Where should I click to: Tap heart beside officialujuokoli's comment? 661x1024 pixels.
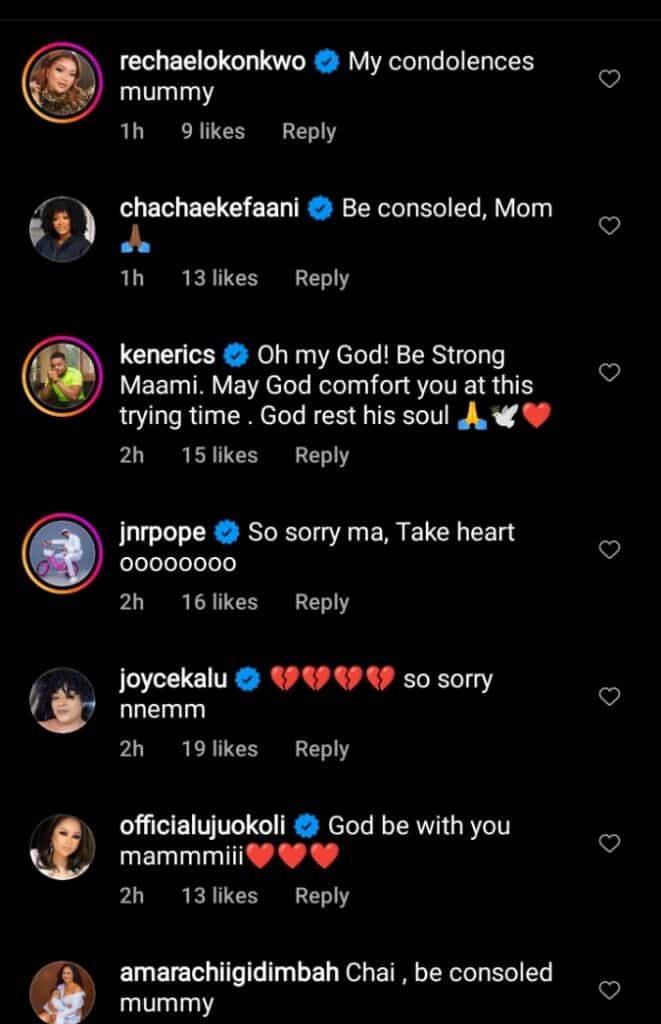609,844
